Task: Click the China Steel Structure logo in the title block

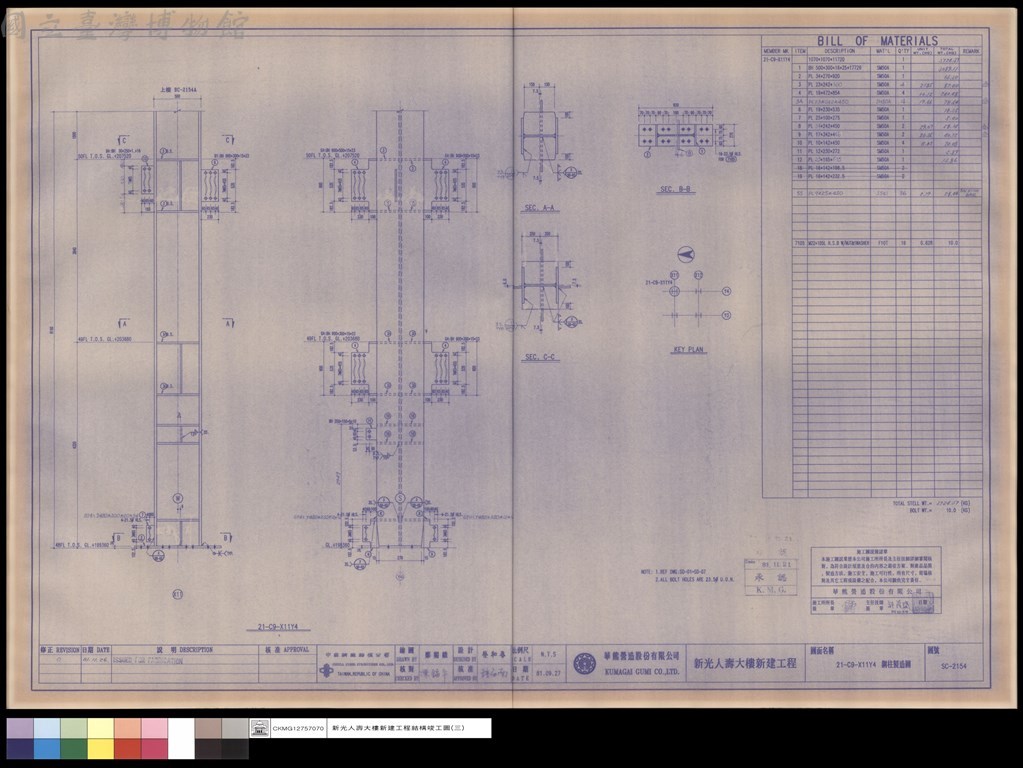Action: point(326,670)
